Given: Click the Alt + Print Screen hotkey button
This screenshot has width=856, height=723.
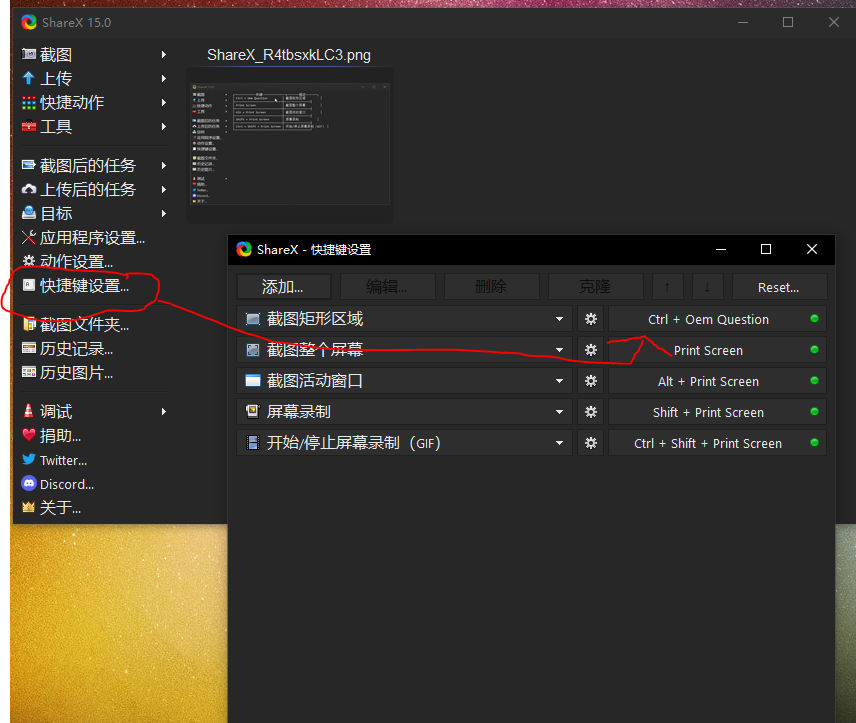Looking at the screenshot, I should coord(717,381).
